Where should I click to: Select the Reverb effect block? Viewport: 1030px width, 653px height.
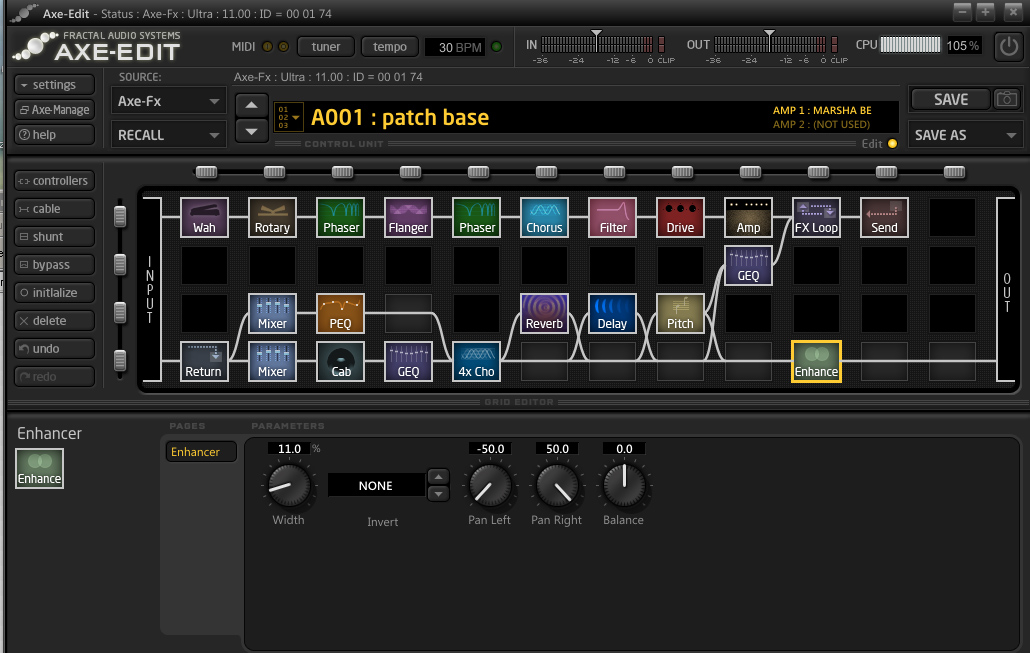544,312
